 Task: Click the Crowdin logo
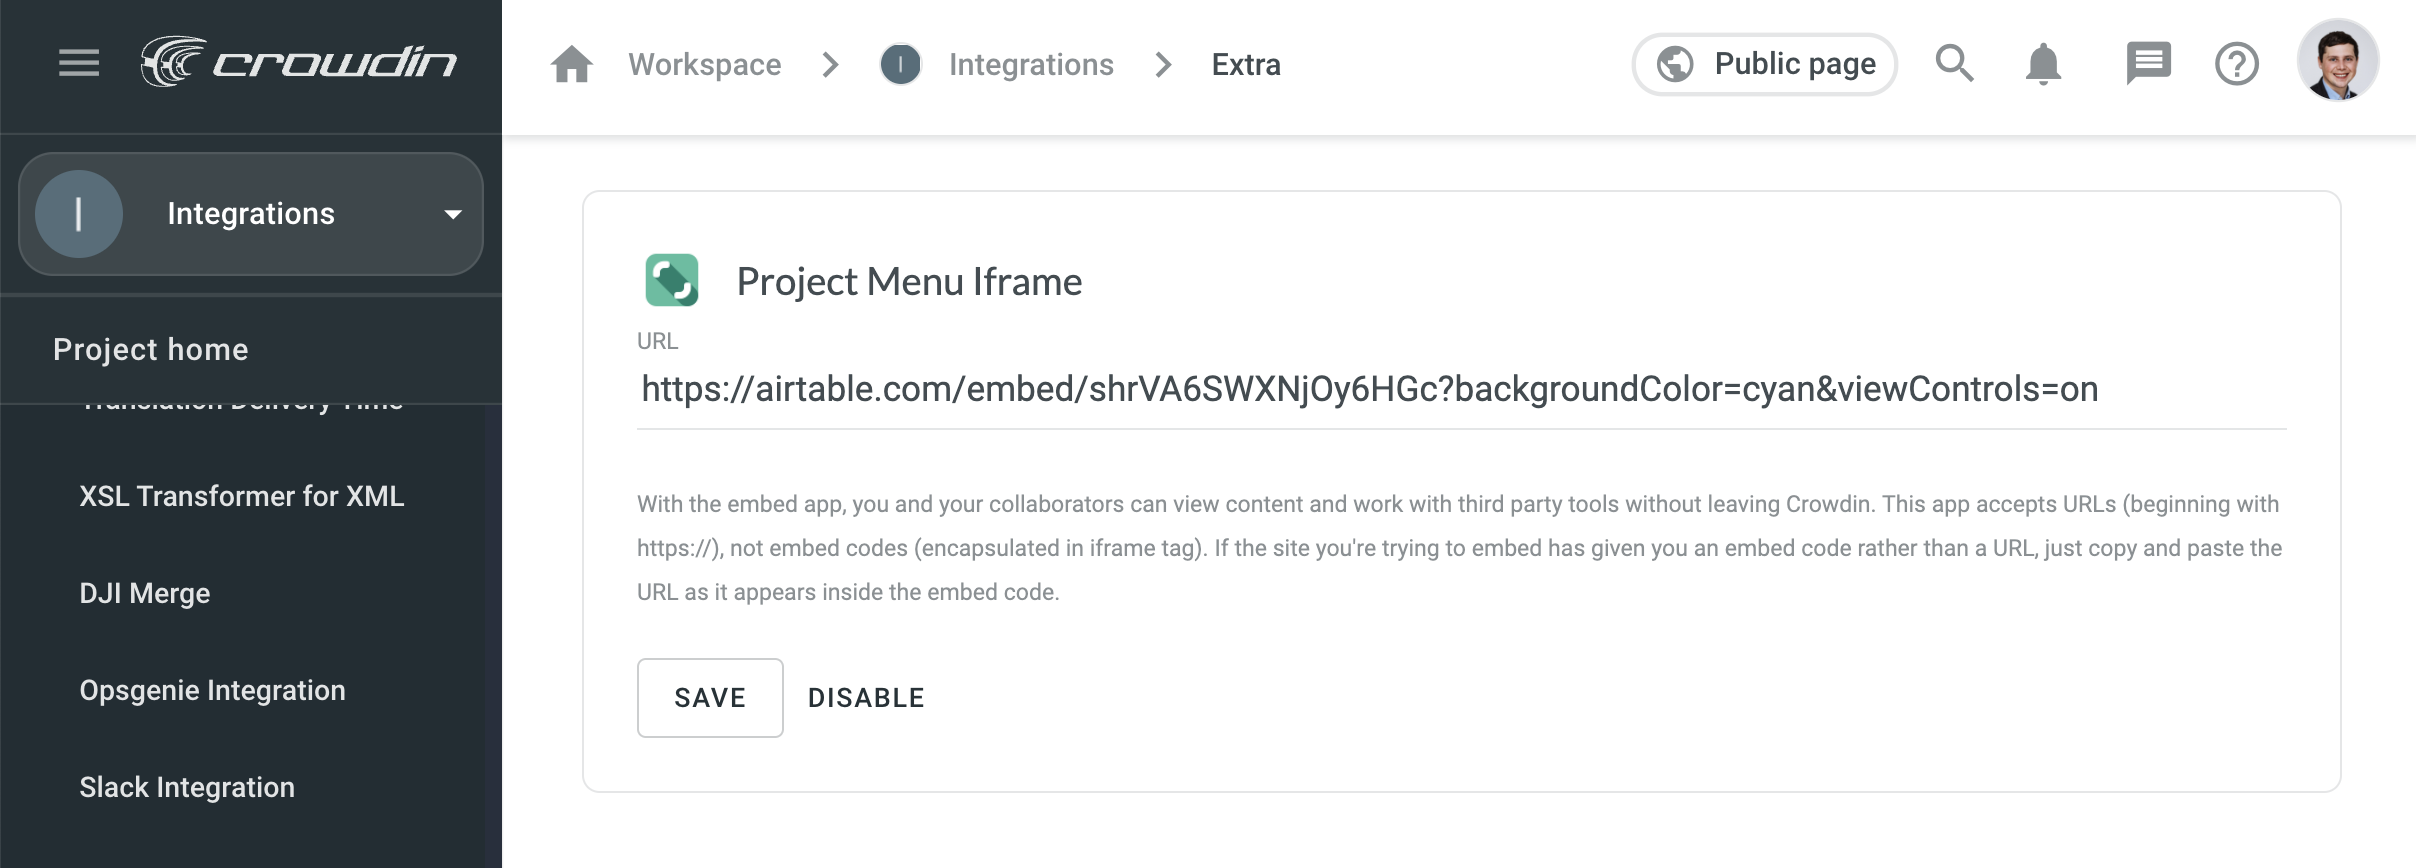click(x=299, y=62)
